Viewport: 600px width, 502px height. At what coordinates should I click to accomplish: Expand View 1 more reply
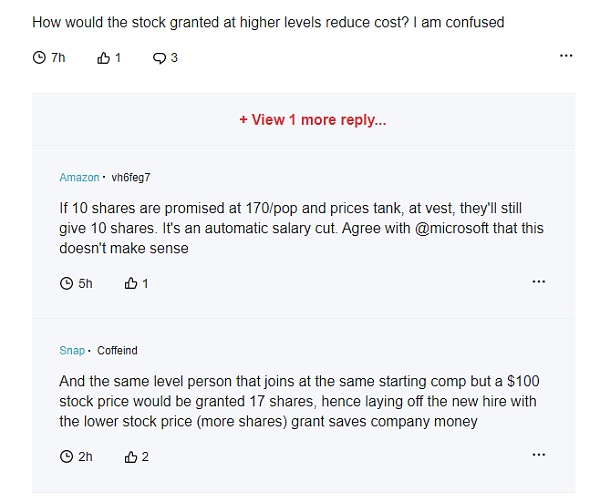pos(313,120)
